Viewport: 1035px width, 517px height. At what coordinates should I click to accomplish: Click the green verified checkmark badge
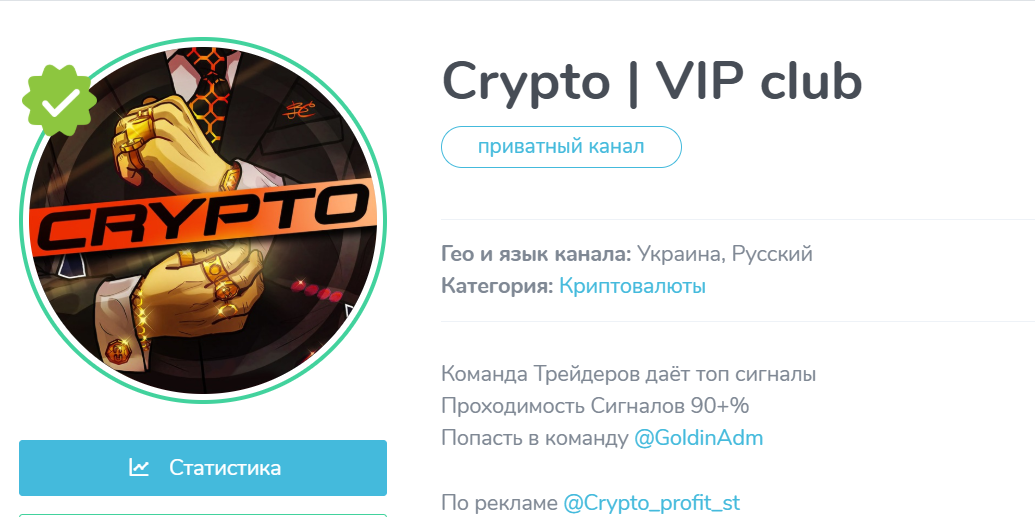pos(59,100)
